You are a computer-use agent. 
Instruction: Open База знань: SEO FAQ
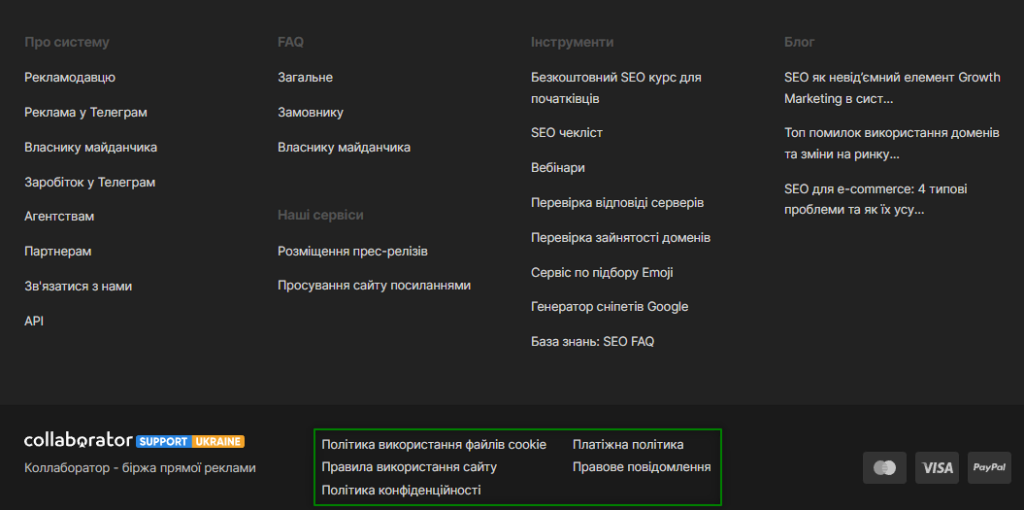coord(592,342)
